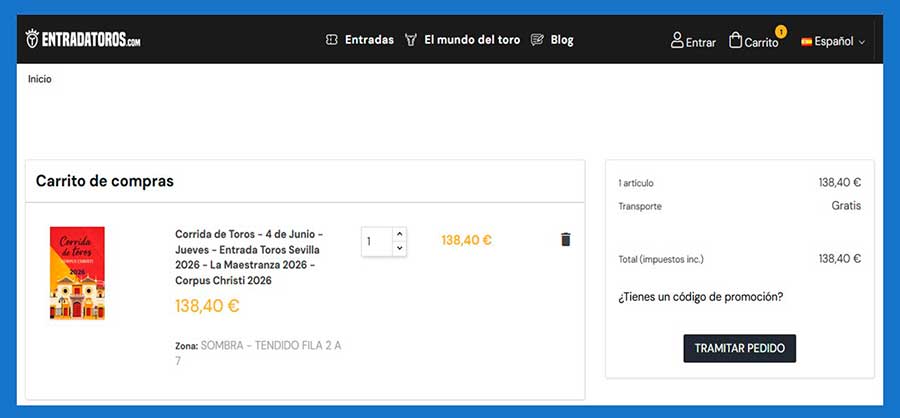The height and width of the screenshot is (418, 900).
Task: Click the ticket icon beside Entradas
Action: (331, 40)
